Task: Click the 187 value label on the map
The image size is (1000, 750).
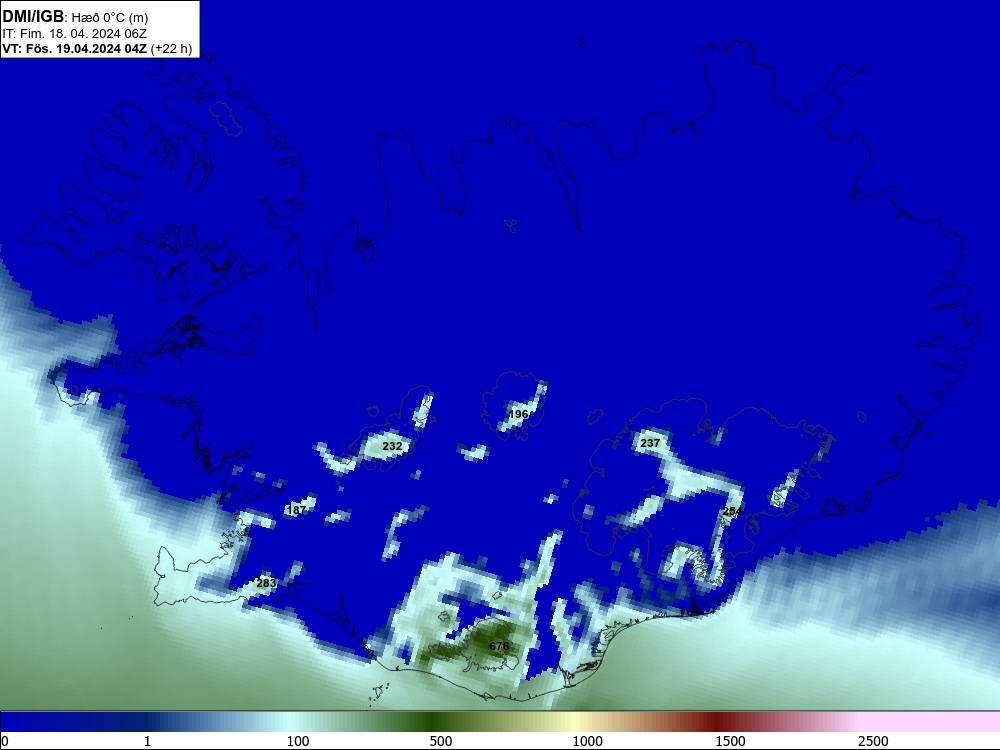Action: coord(296,510)
